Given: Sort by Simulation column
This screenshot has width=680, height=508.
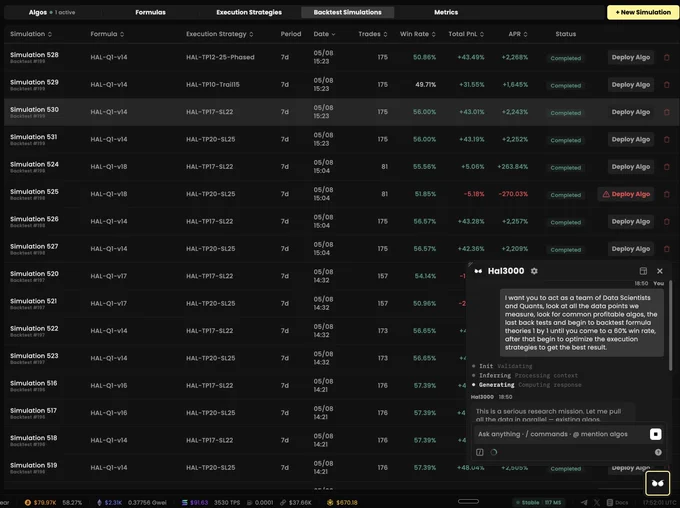Looking at the screenshot, I should point(31,34).
